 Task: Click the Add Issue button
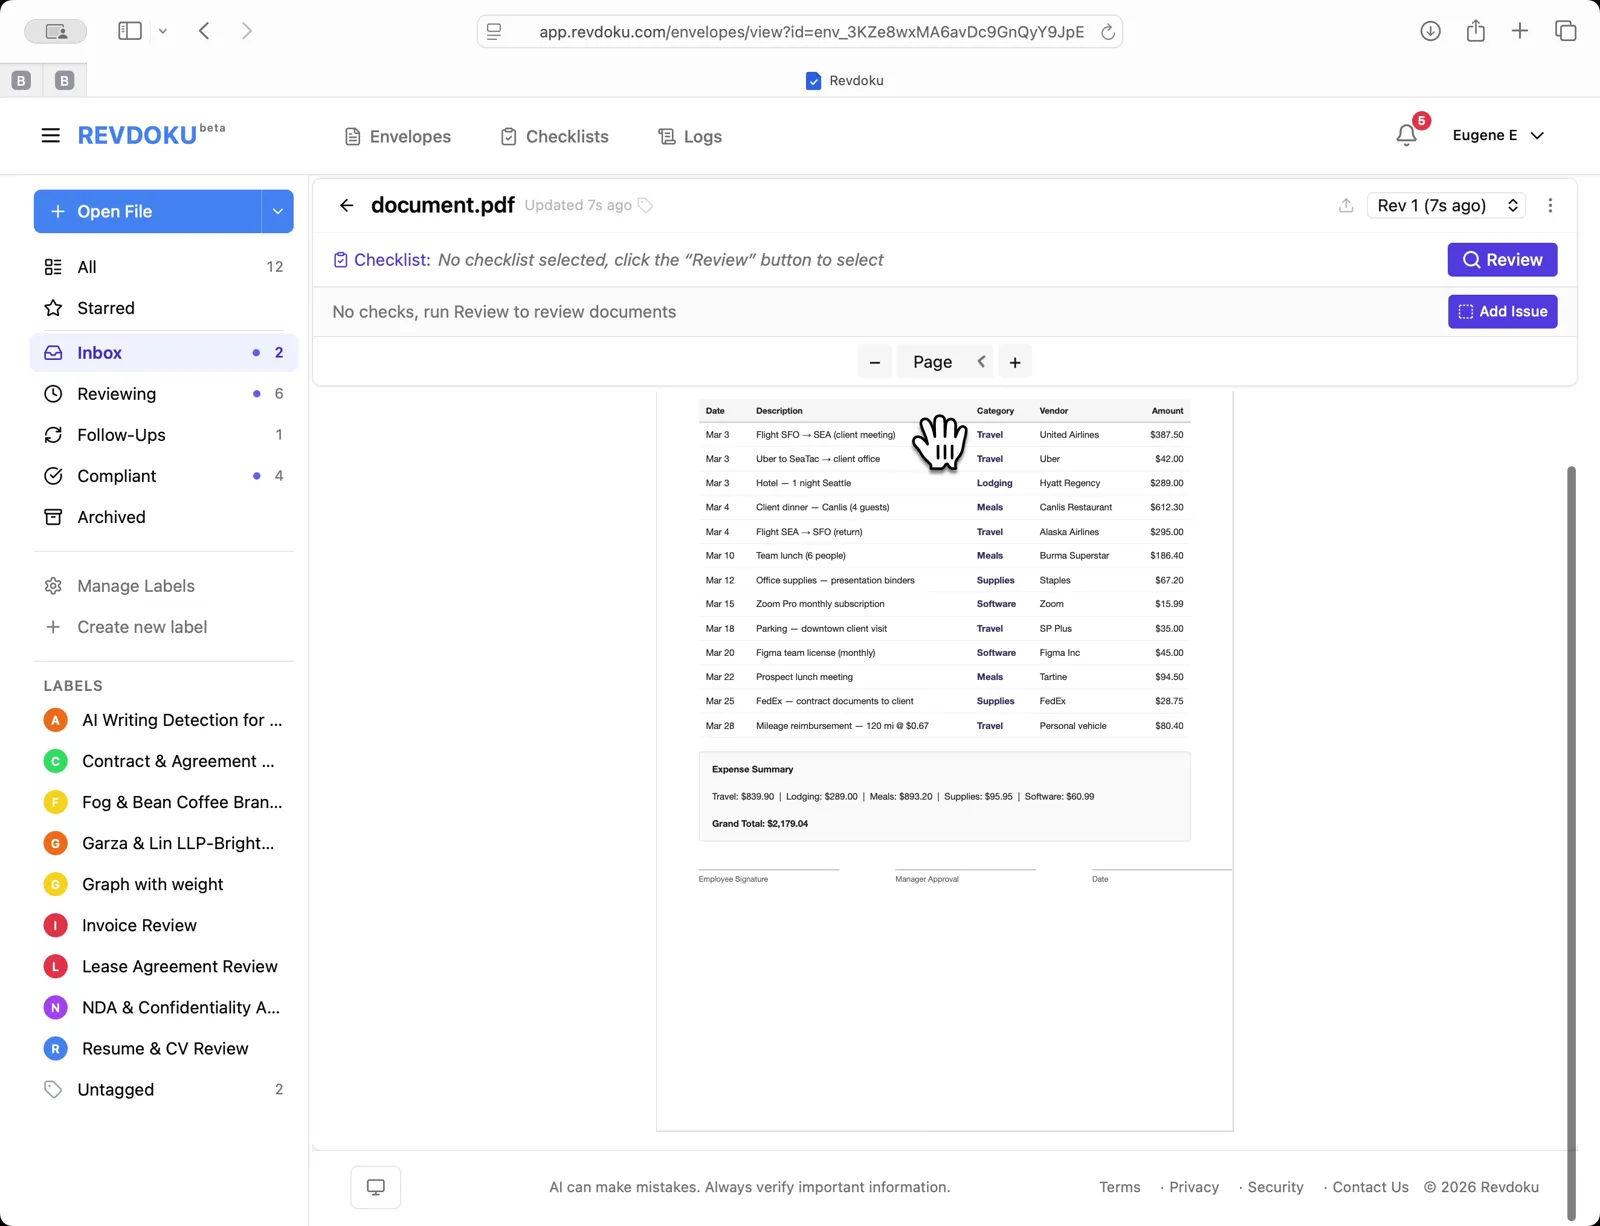[1502, 311]
